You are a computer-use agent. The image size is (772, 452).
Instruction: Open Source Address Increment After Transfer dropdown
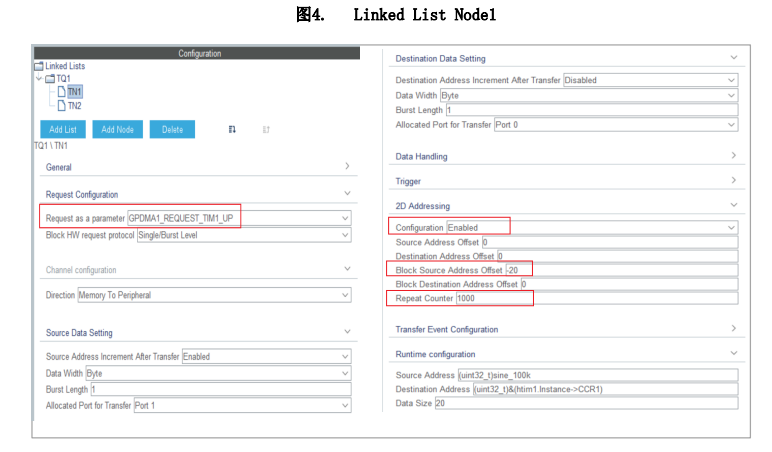click(345, 356)
